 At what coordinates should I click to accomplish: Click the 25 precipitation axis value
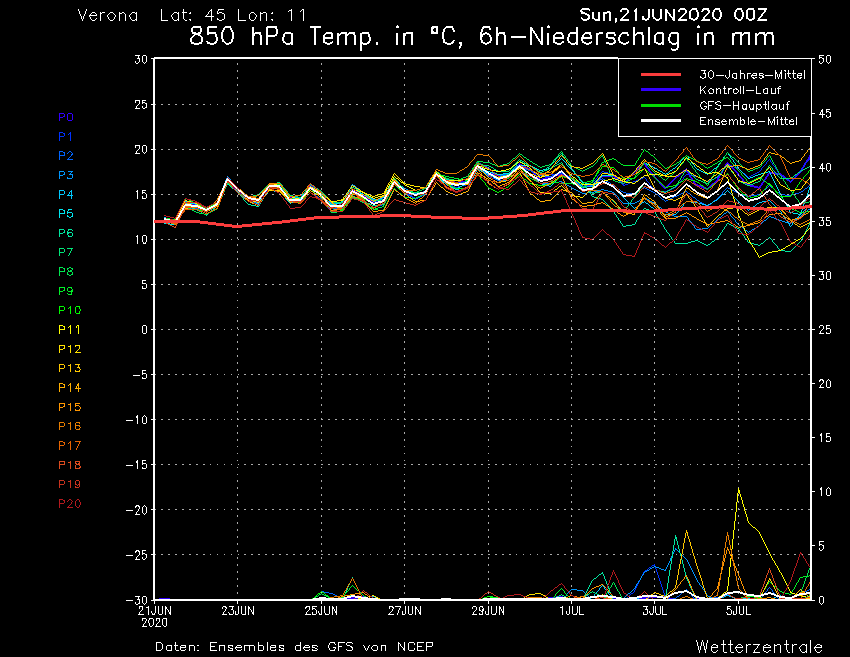pos(825,330)
